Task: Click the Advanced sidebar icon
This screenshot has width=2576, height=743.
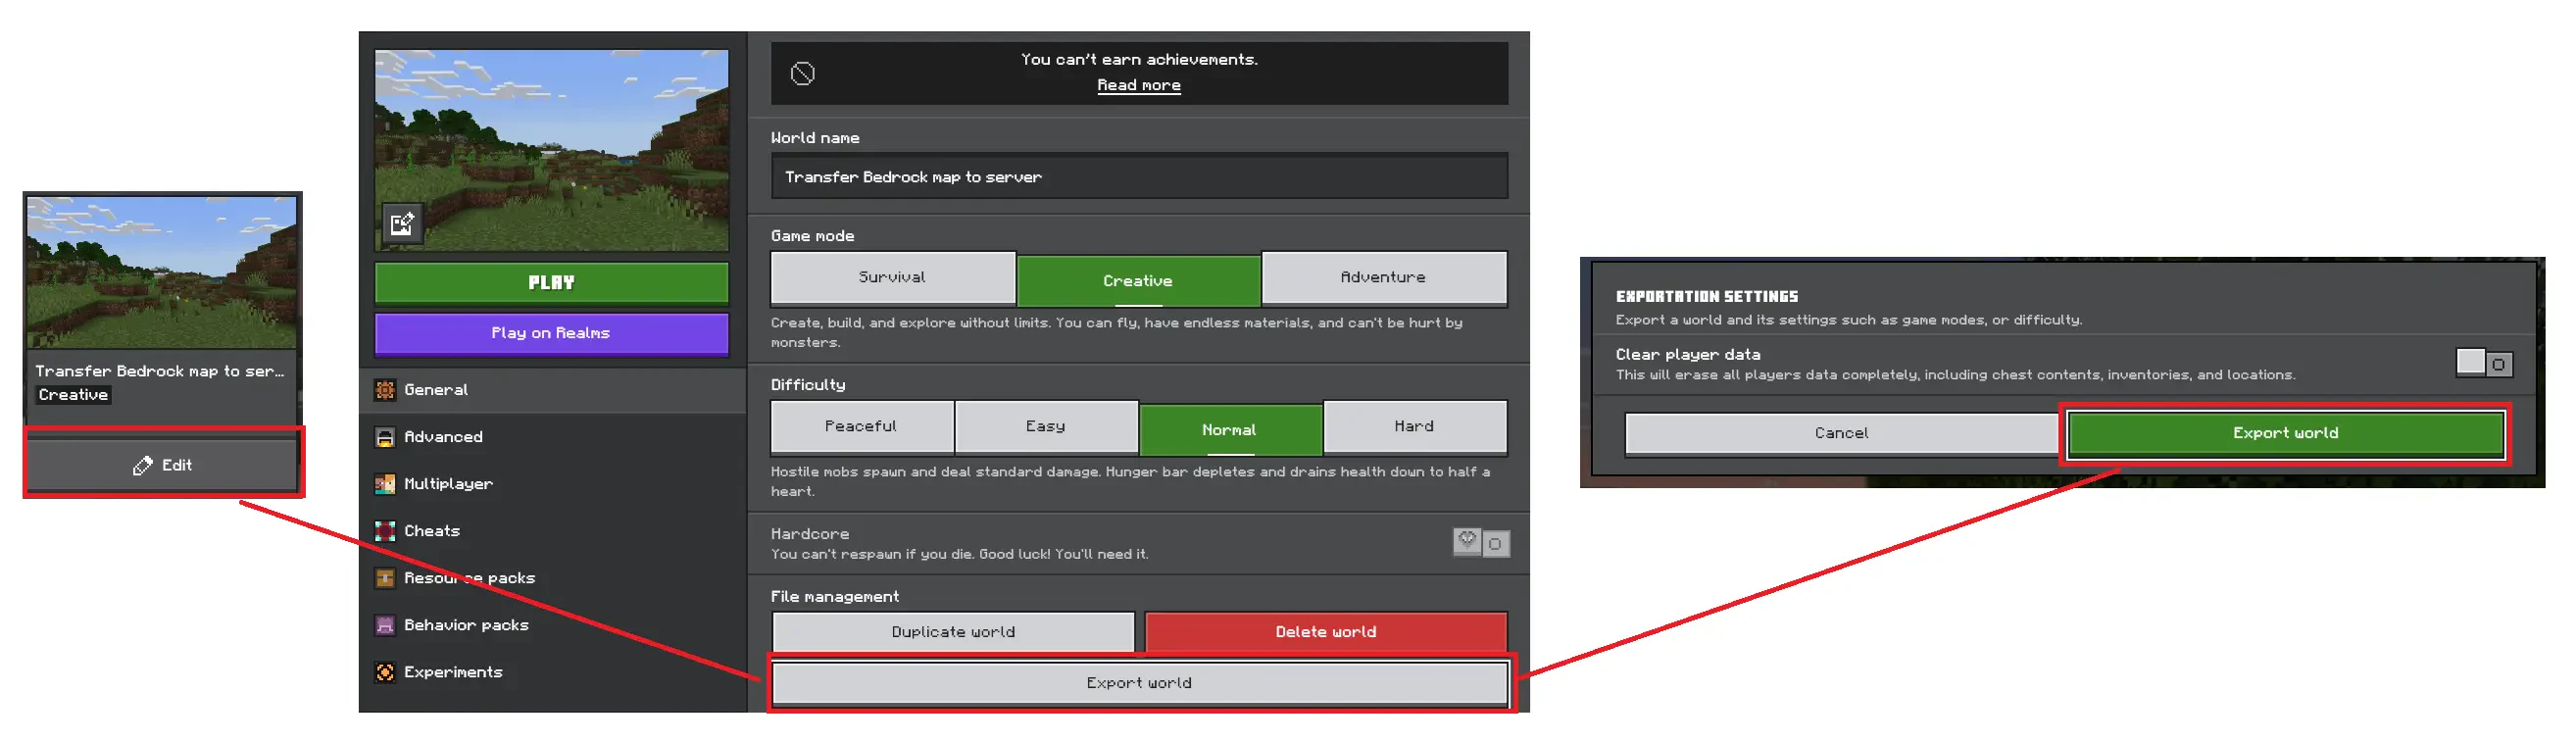Action: (x=385, y=437)
